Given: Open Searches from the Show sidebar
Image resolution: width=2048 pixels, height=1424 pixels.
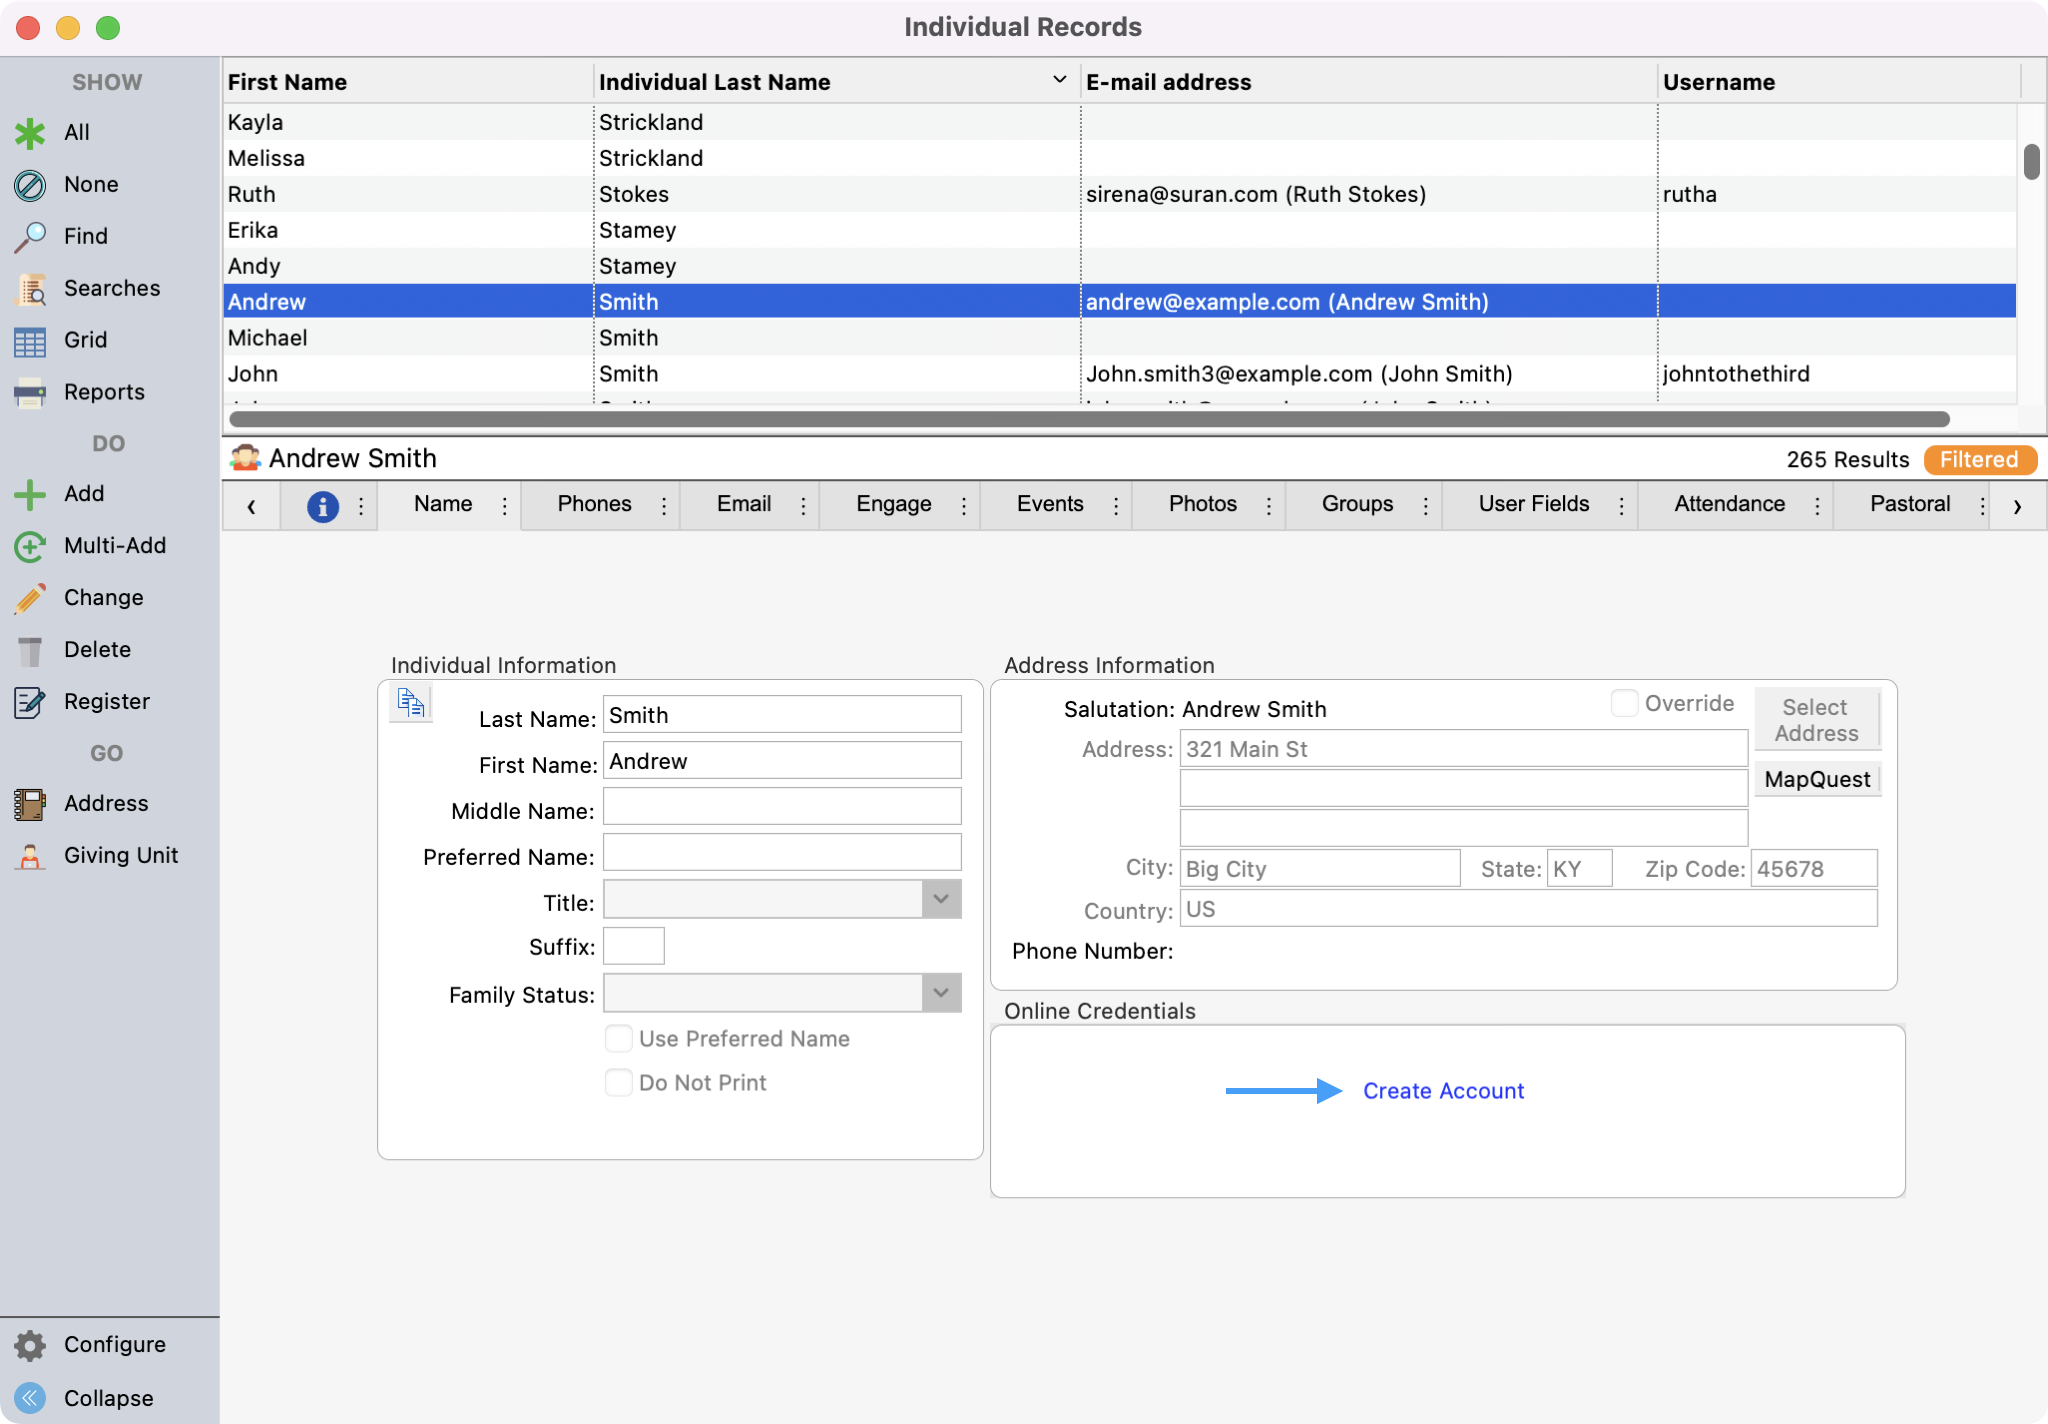Looking at the screenshot, I should [31, 288].
